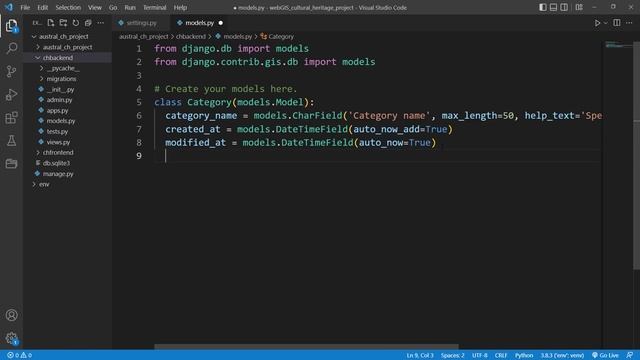Viewport: 640px width, 360px height.
Task: Open the Selection menu
Action: pos(68,7)
